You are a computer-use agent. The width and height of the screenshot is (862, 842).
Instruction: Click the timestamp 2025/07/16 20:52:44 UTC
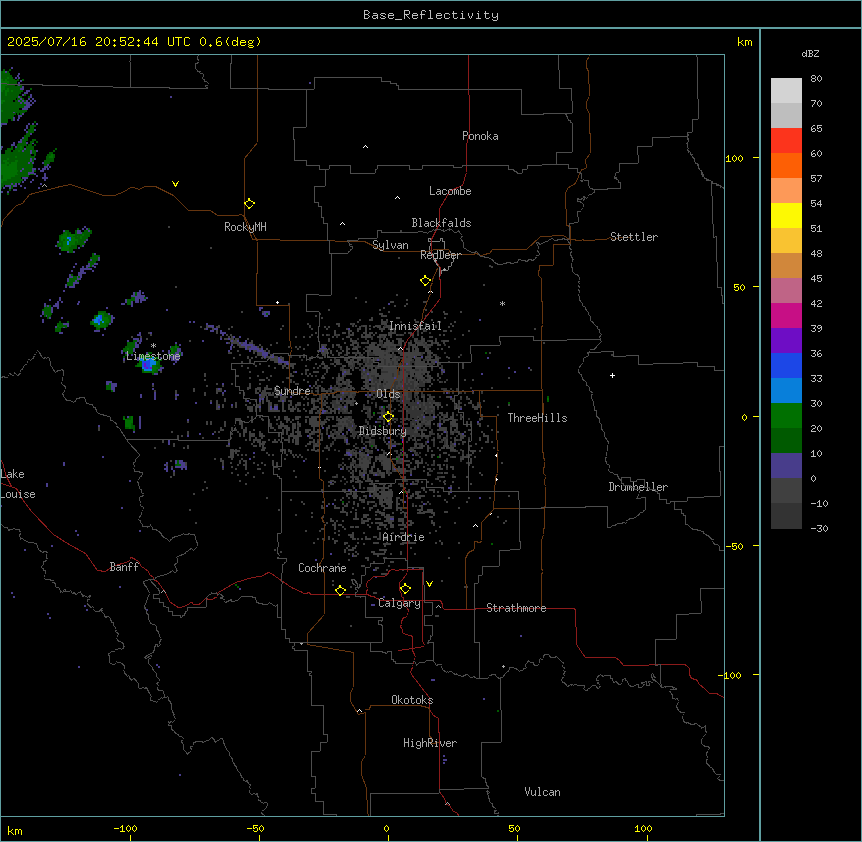(x=99, y=42)
